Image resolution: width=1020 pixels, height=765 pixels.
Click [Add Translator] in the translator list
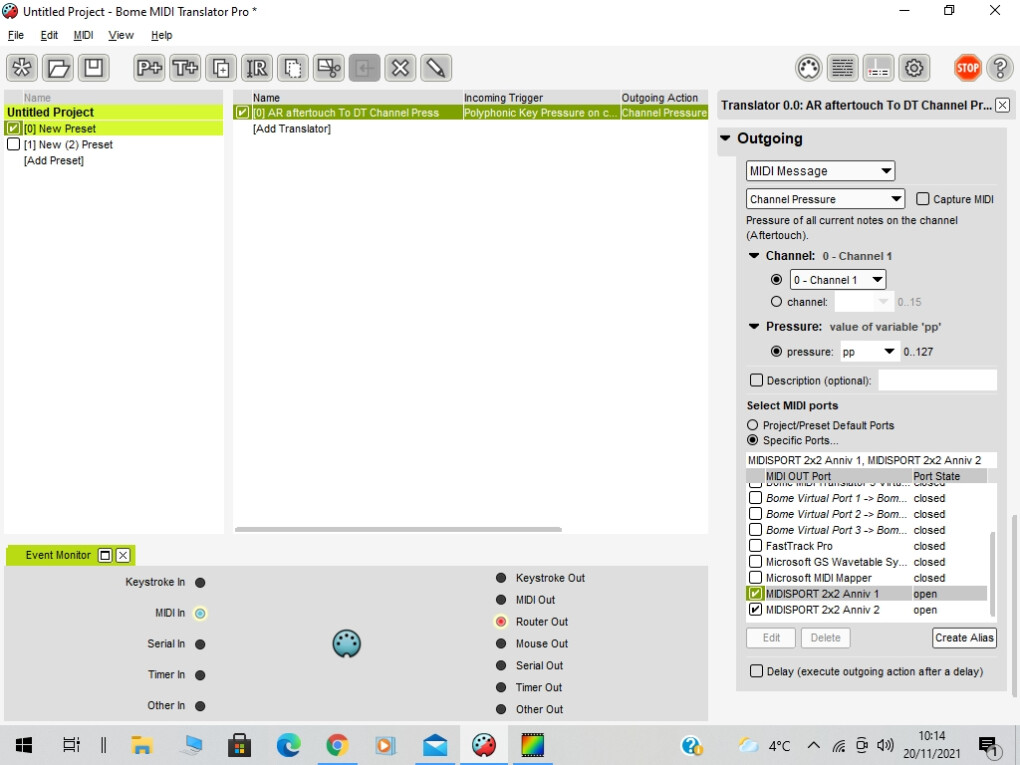pyautogui.click(x=291, y=129)
